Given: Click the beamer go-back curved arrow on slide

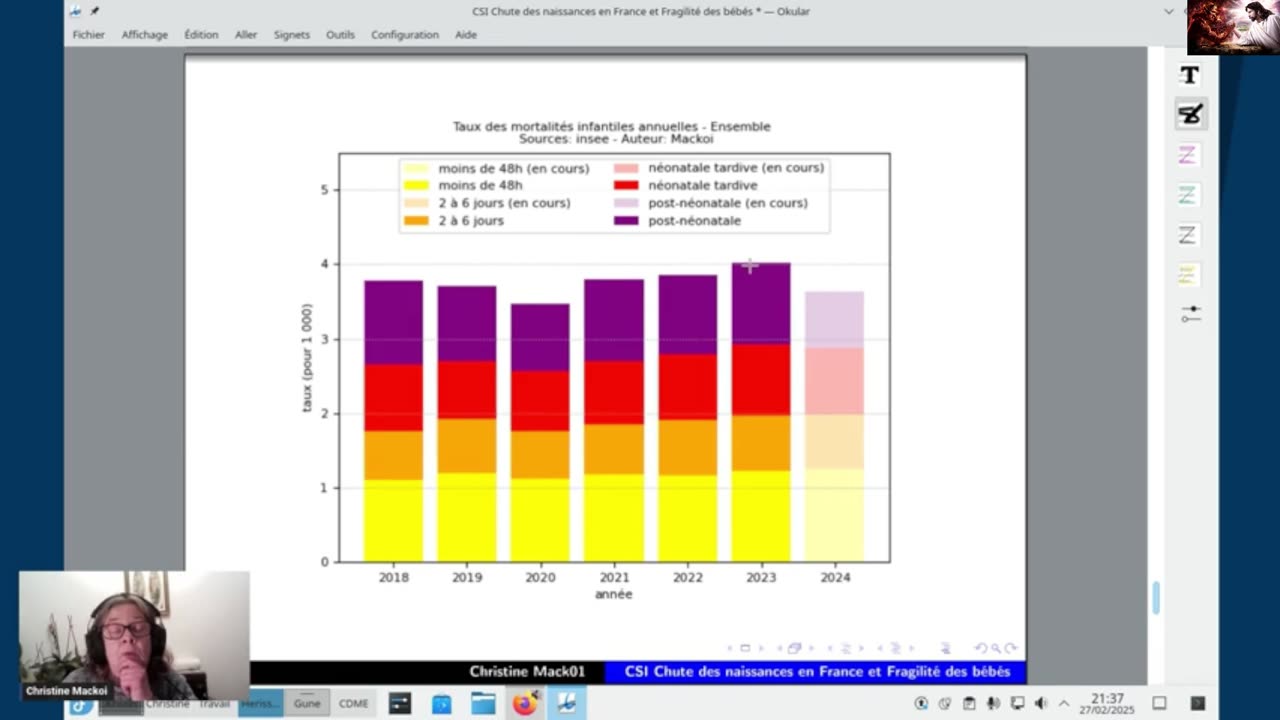Looking at the screenshot, I should click(980, 648).
